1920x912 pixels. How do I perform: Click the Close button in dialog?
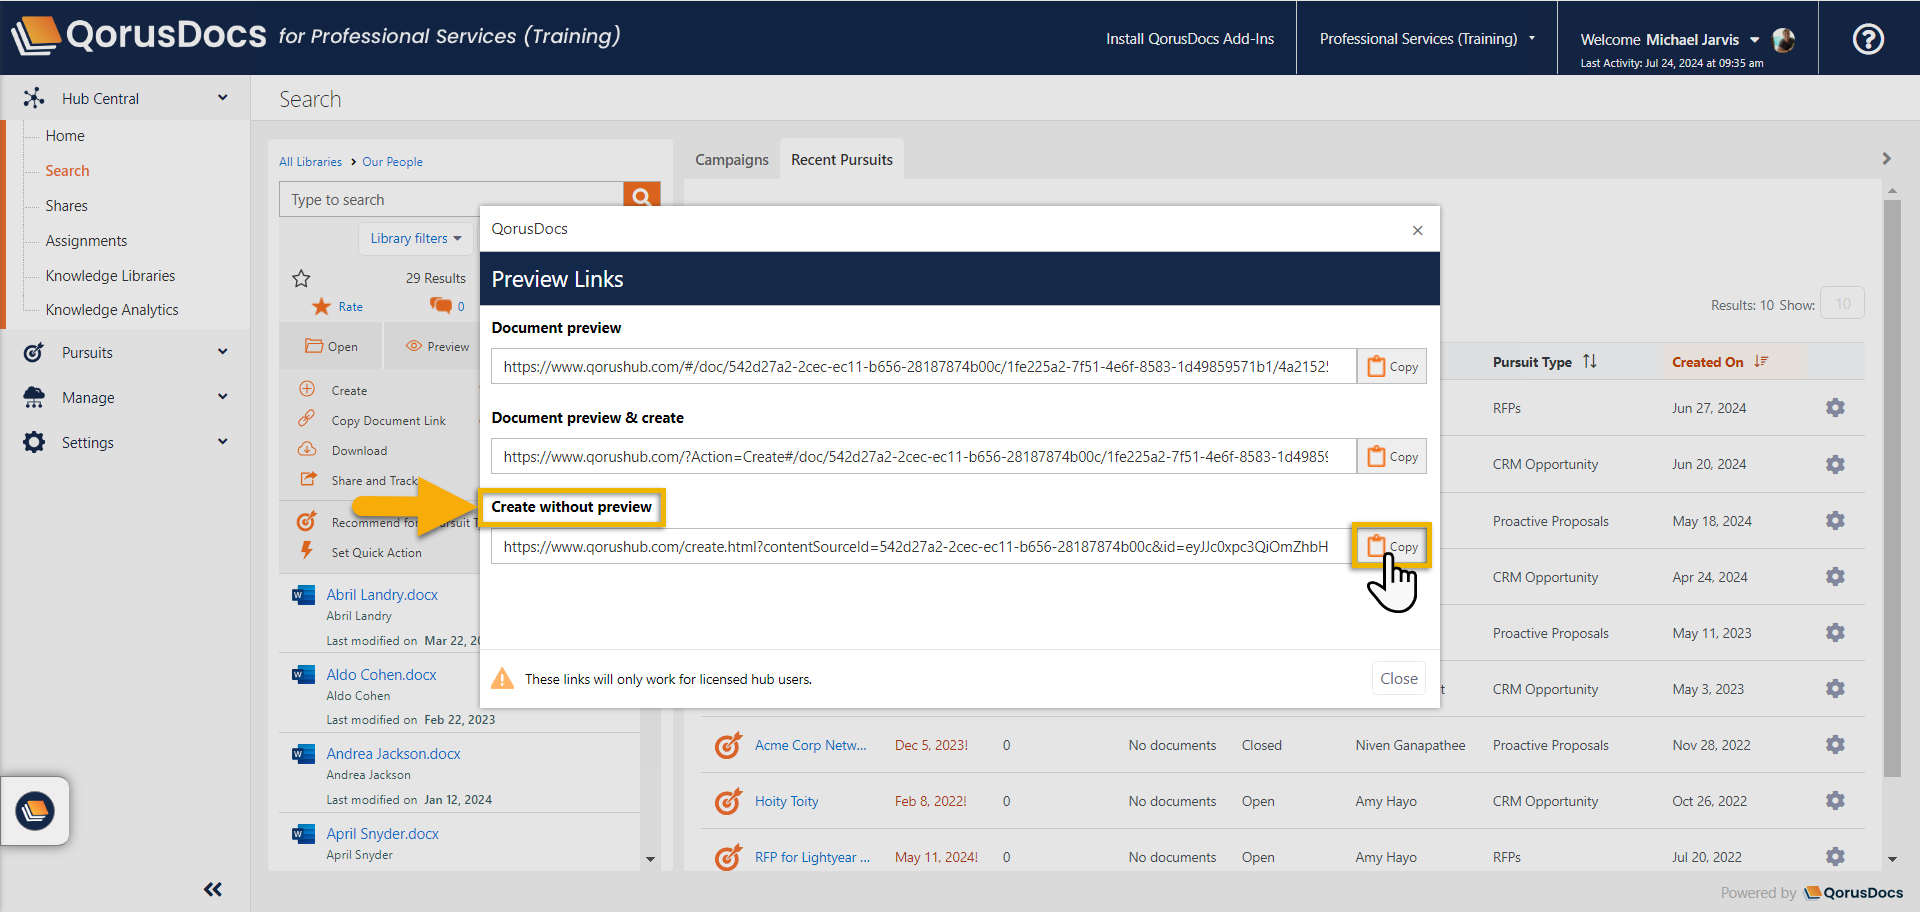coord(1398,678)
